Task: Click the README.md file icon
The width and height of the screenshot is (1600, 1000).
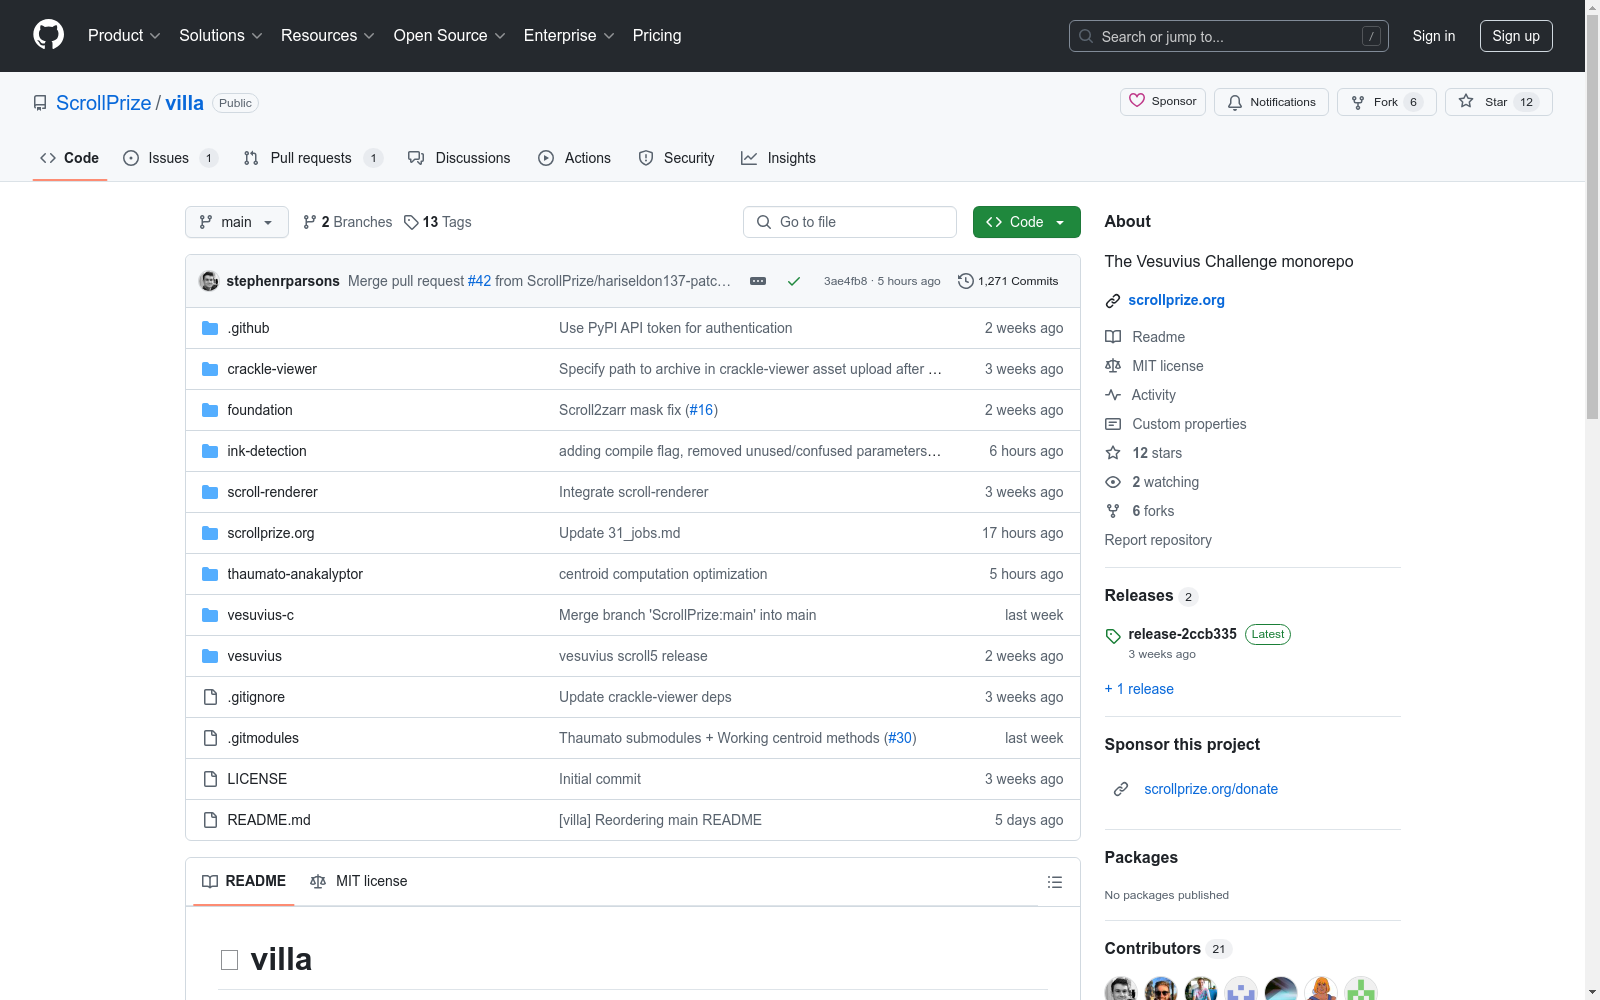Action: pos(210,820)
